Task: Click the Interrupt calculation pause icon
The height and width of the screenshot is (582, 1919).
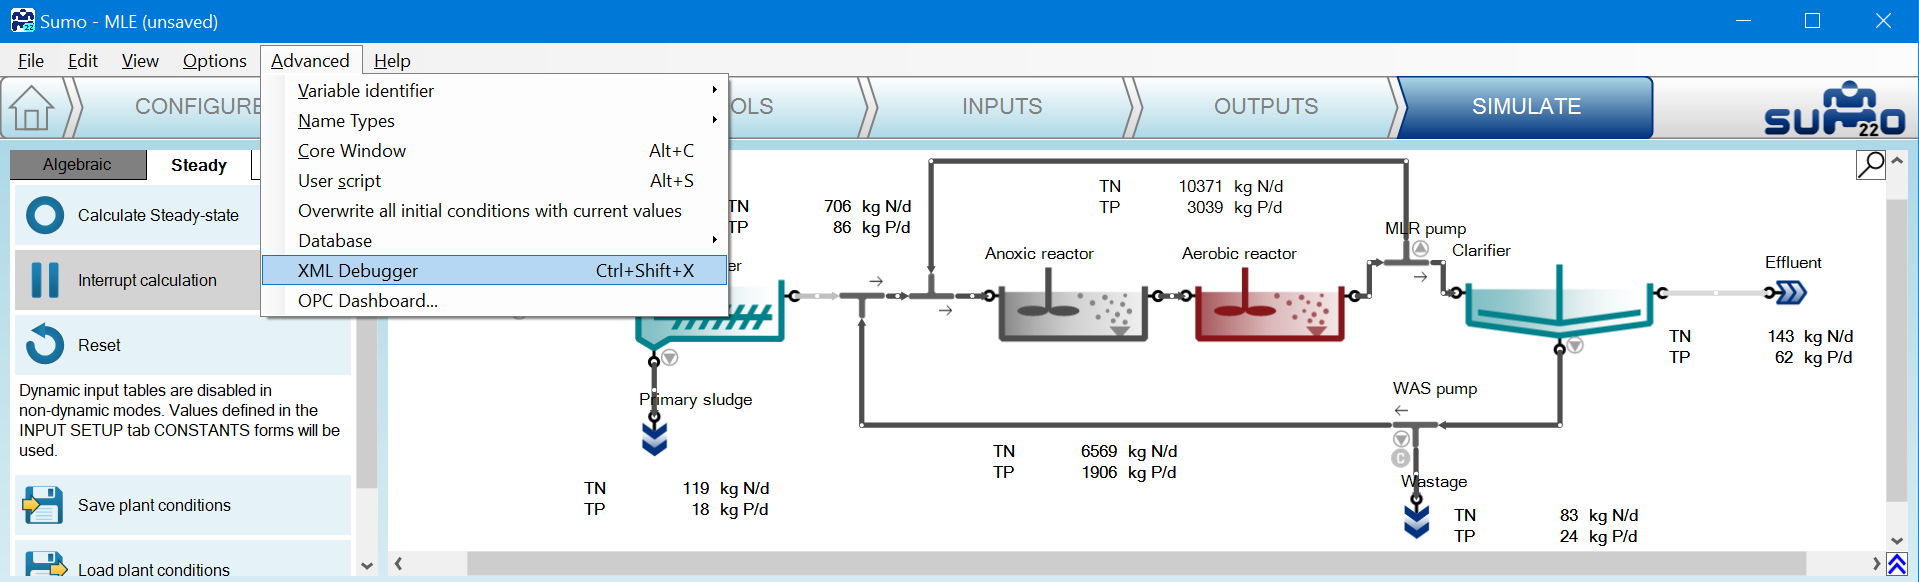Action: 45,280
